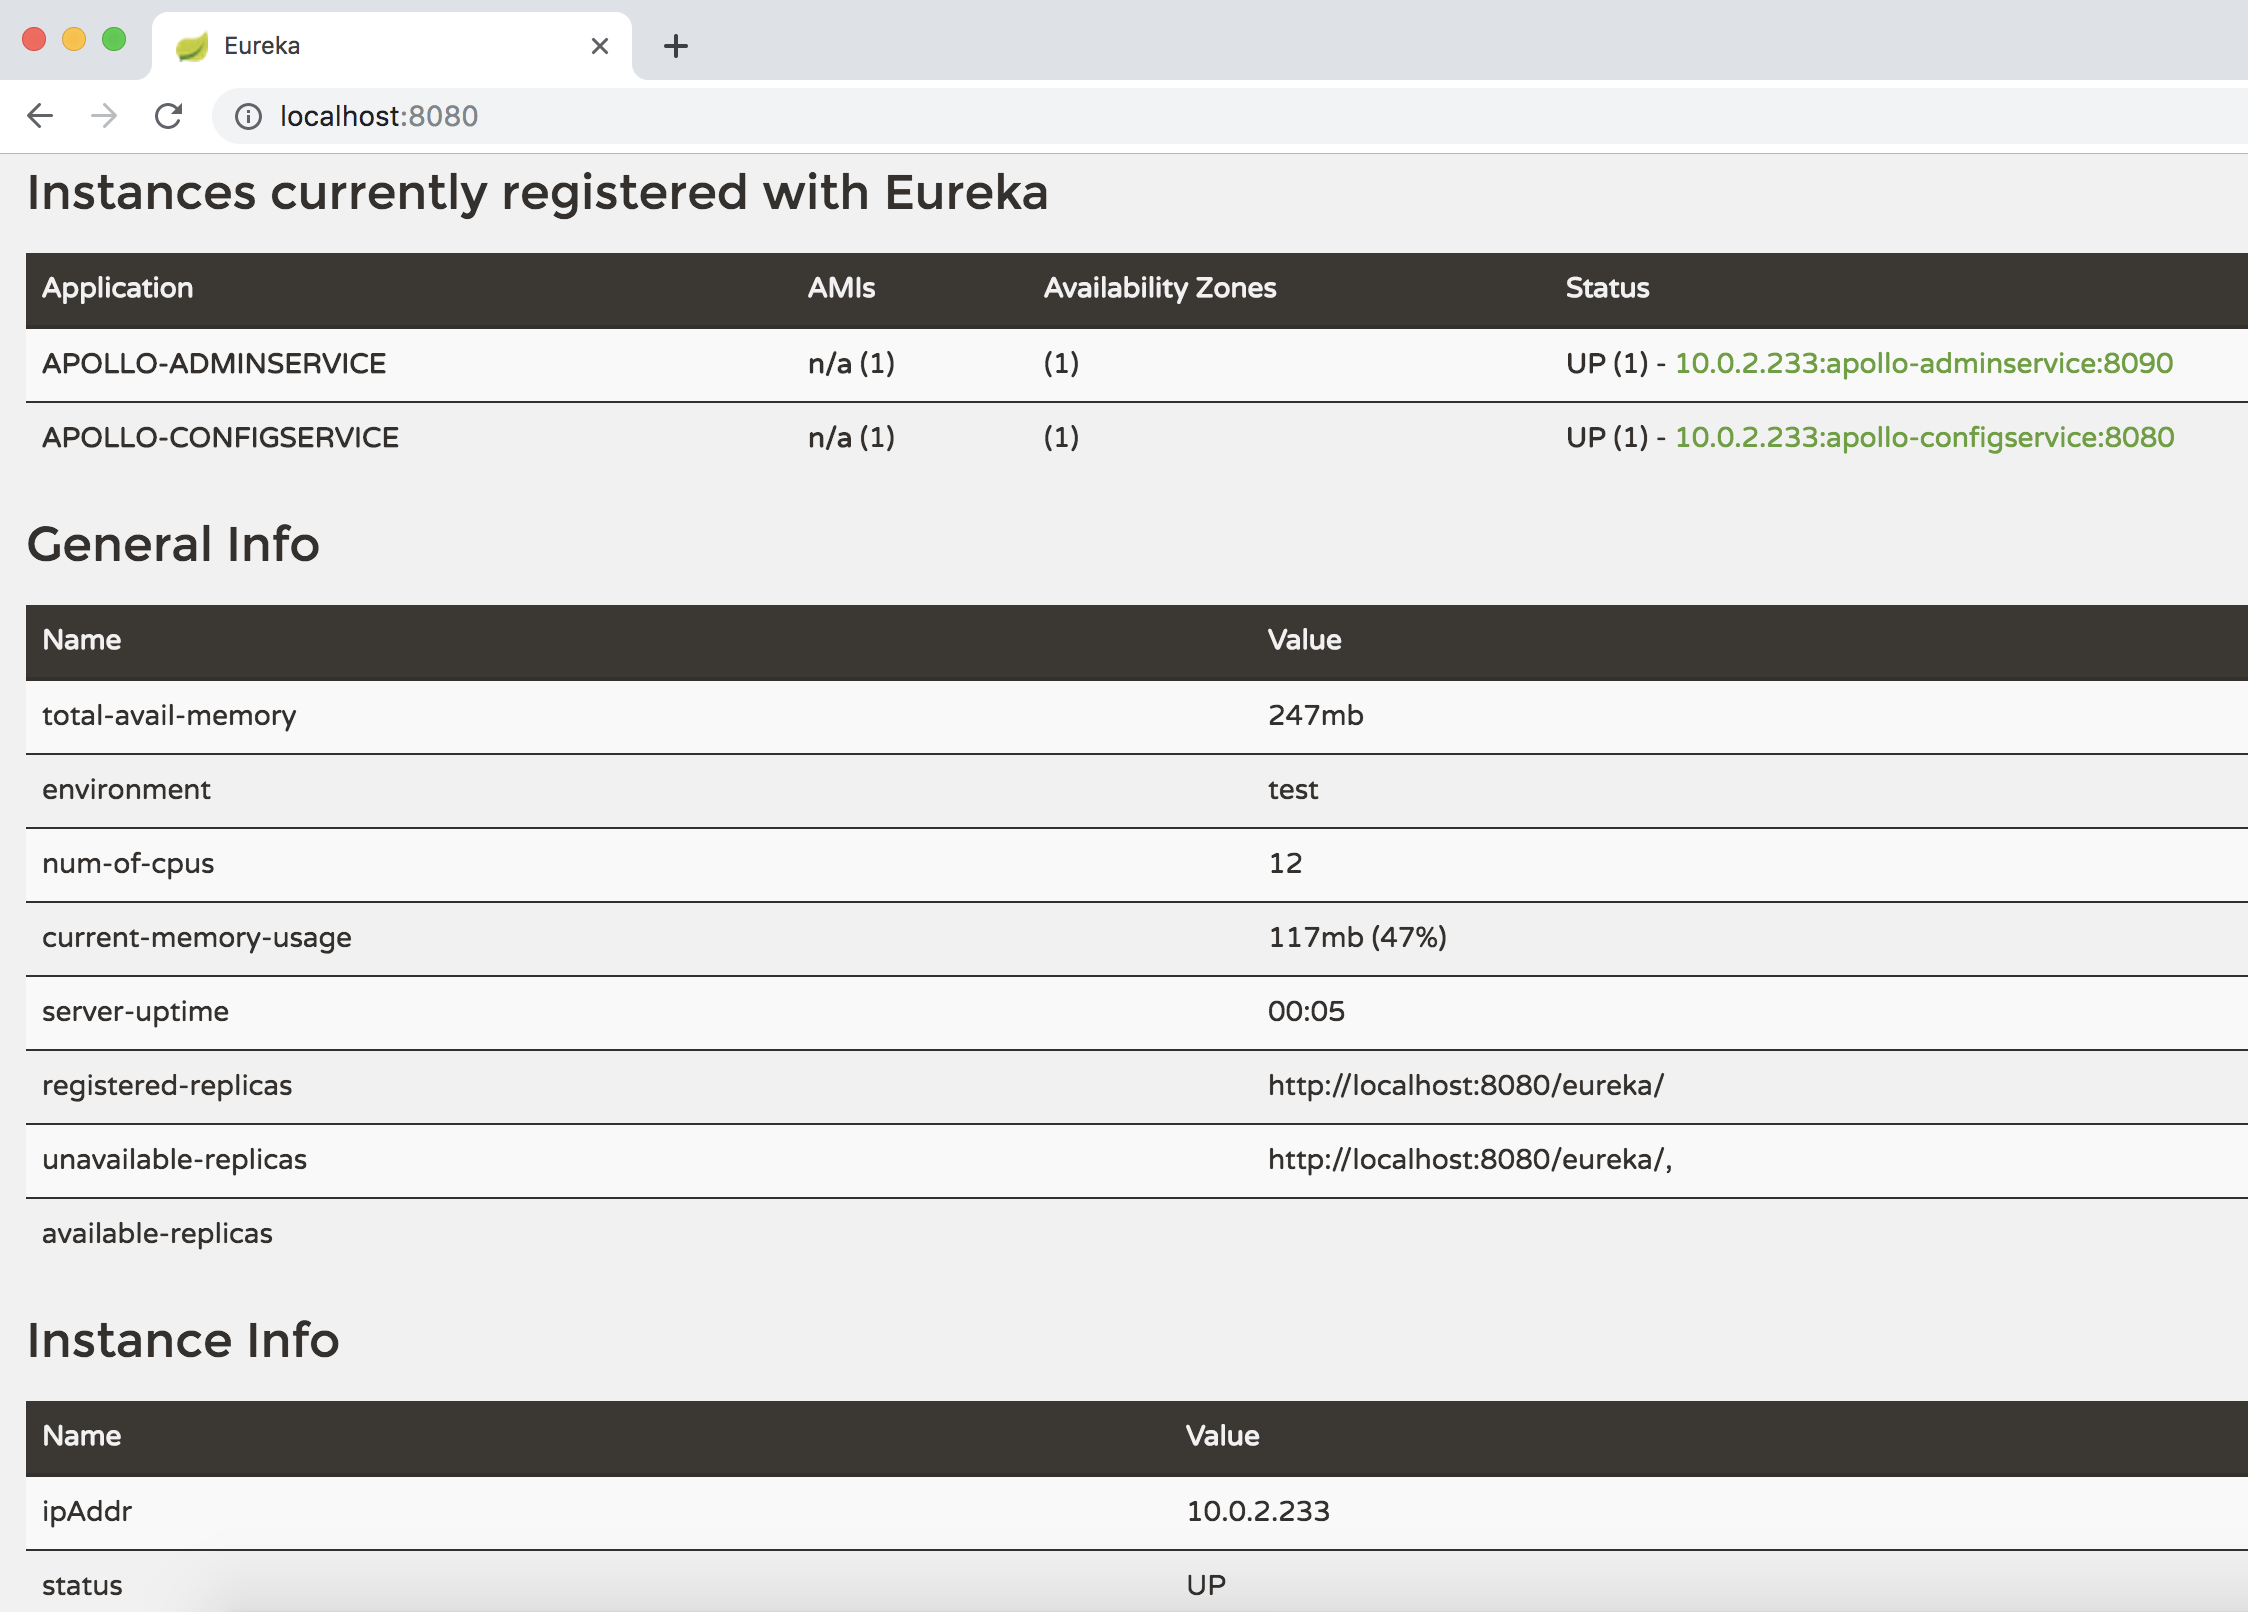Click the registered-replicas row name

click(x=167, y=1086)
